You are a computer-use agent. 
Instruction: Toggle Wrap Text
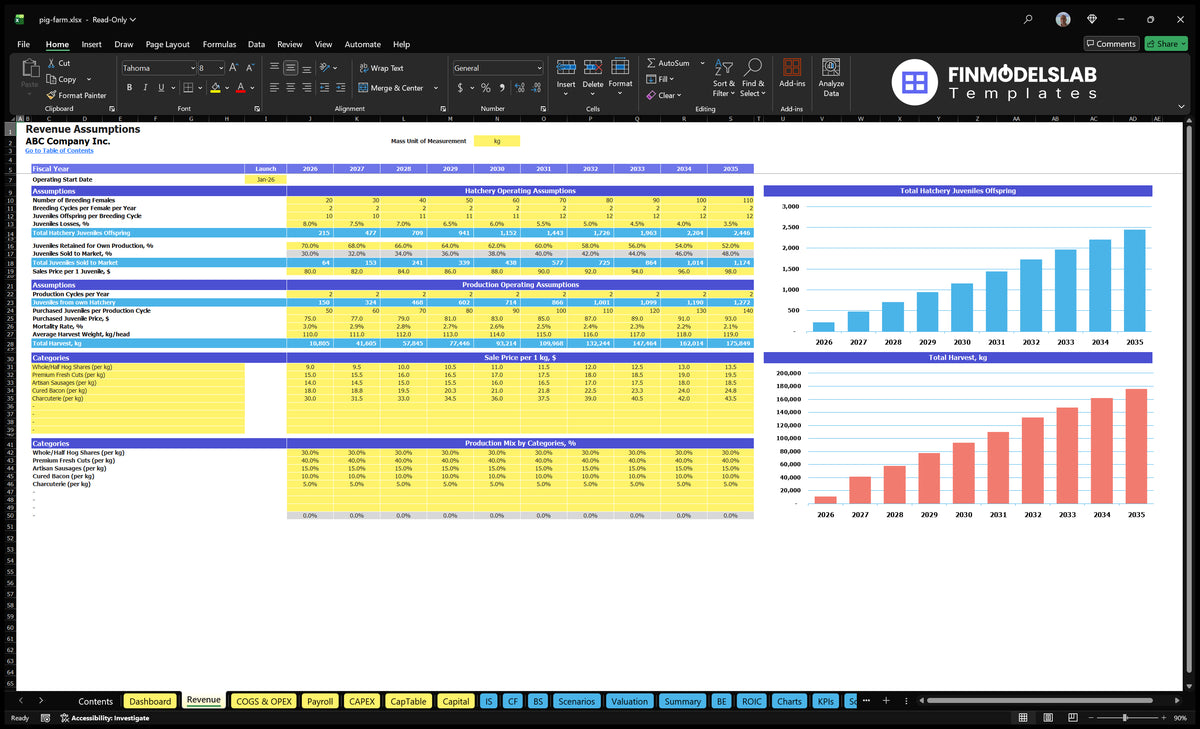click(381, 68)
